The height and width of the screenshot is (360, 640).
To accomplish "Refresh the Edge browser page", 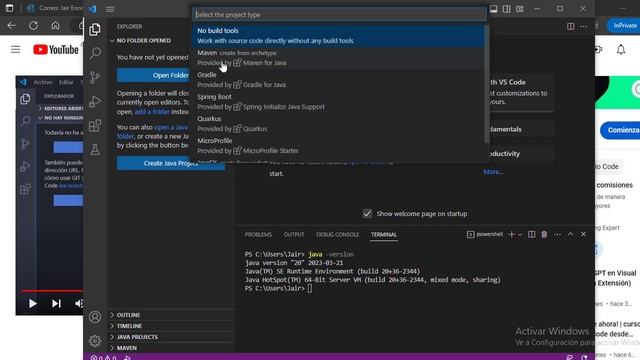I will coord(33,25).
